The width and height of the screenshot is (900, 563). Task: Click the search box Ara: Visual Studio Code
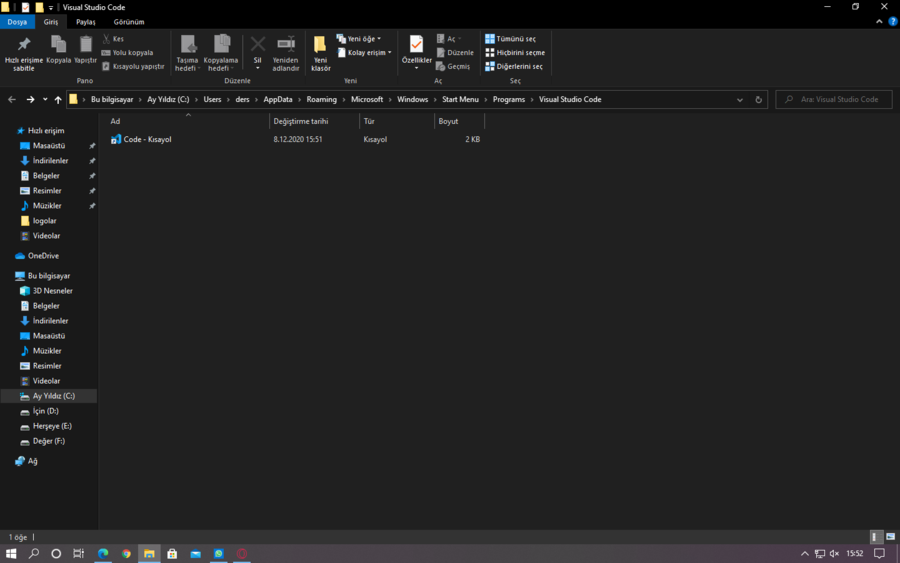tap(834, 99)
